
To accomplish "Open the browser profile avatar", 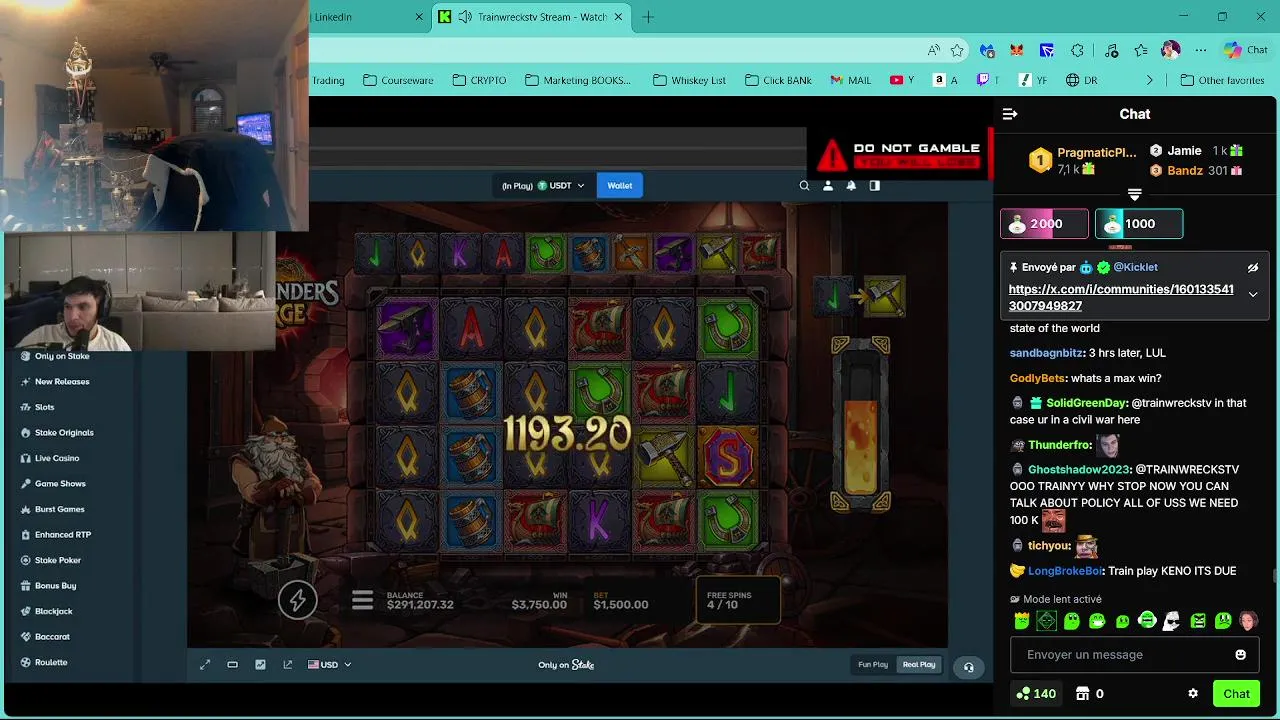I will click(1171, 50).
